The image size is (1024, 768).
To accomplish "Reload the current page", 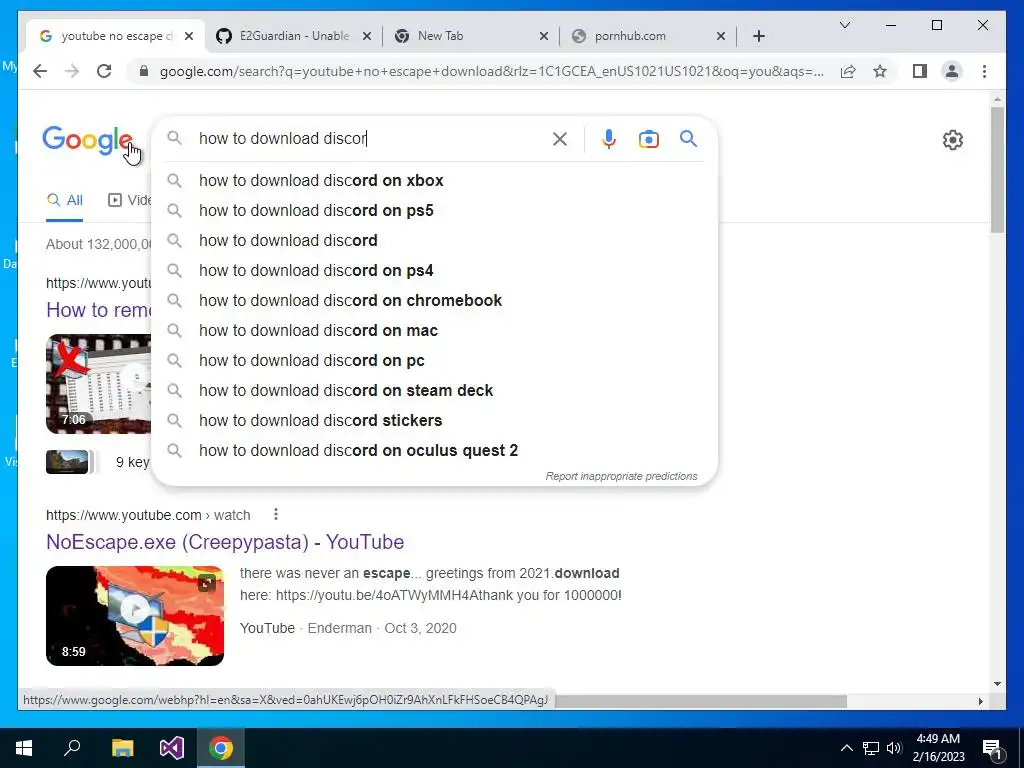I will pyautogui.click(x=104, y=71).
